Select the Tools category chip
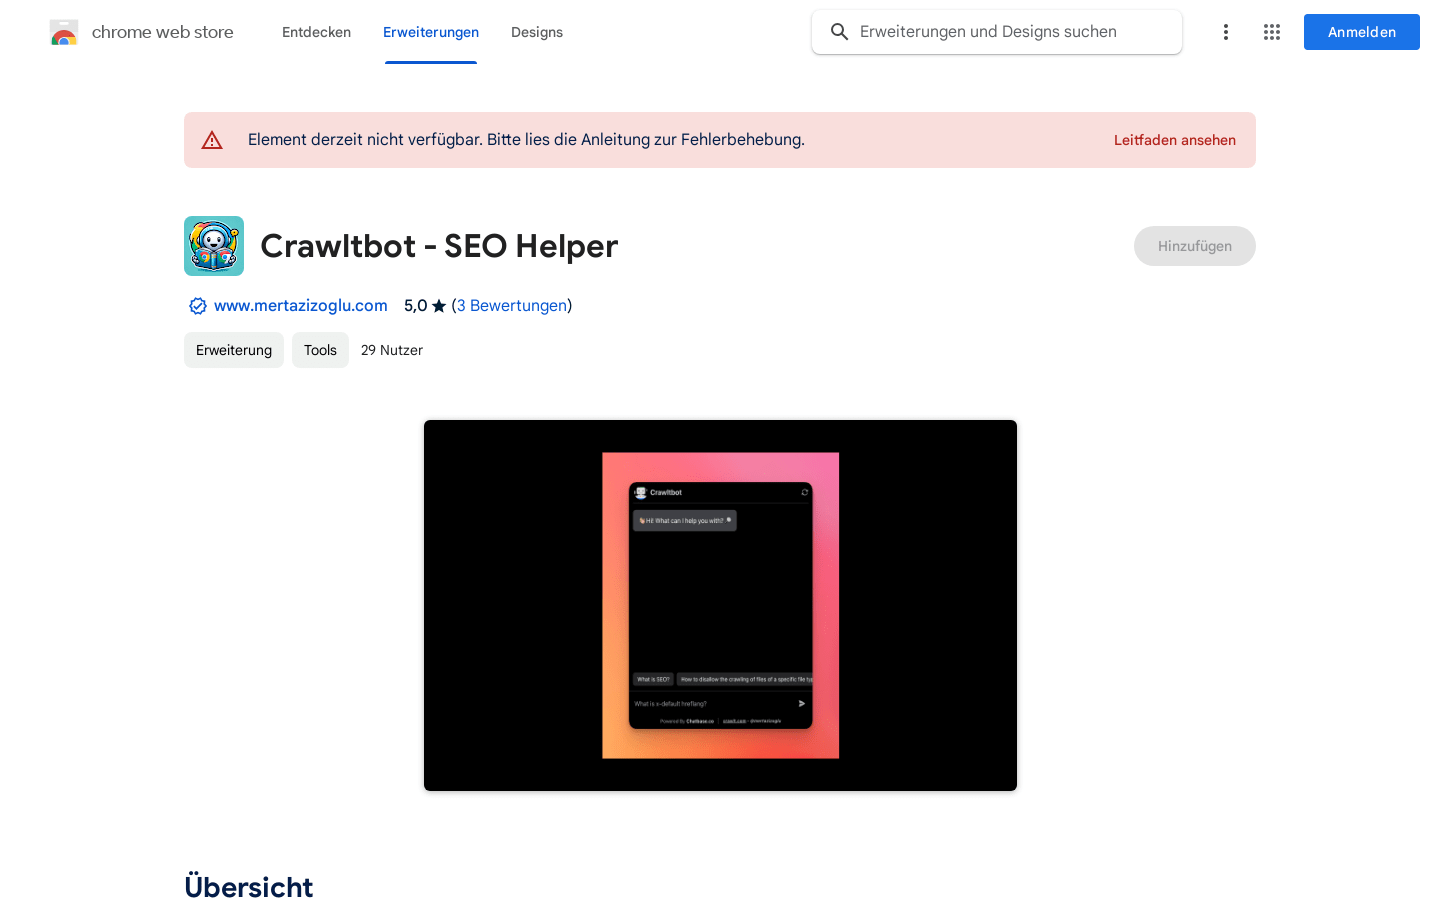The width and height of the screenshot is (1440, 900). click(320, 350)
